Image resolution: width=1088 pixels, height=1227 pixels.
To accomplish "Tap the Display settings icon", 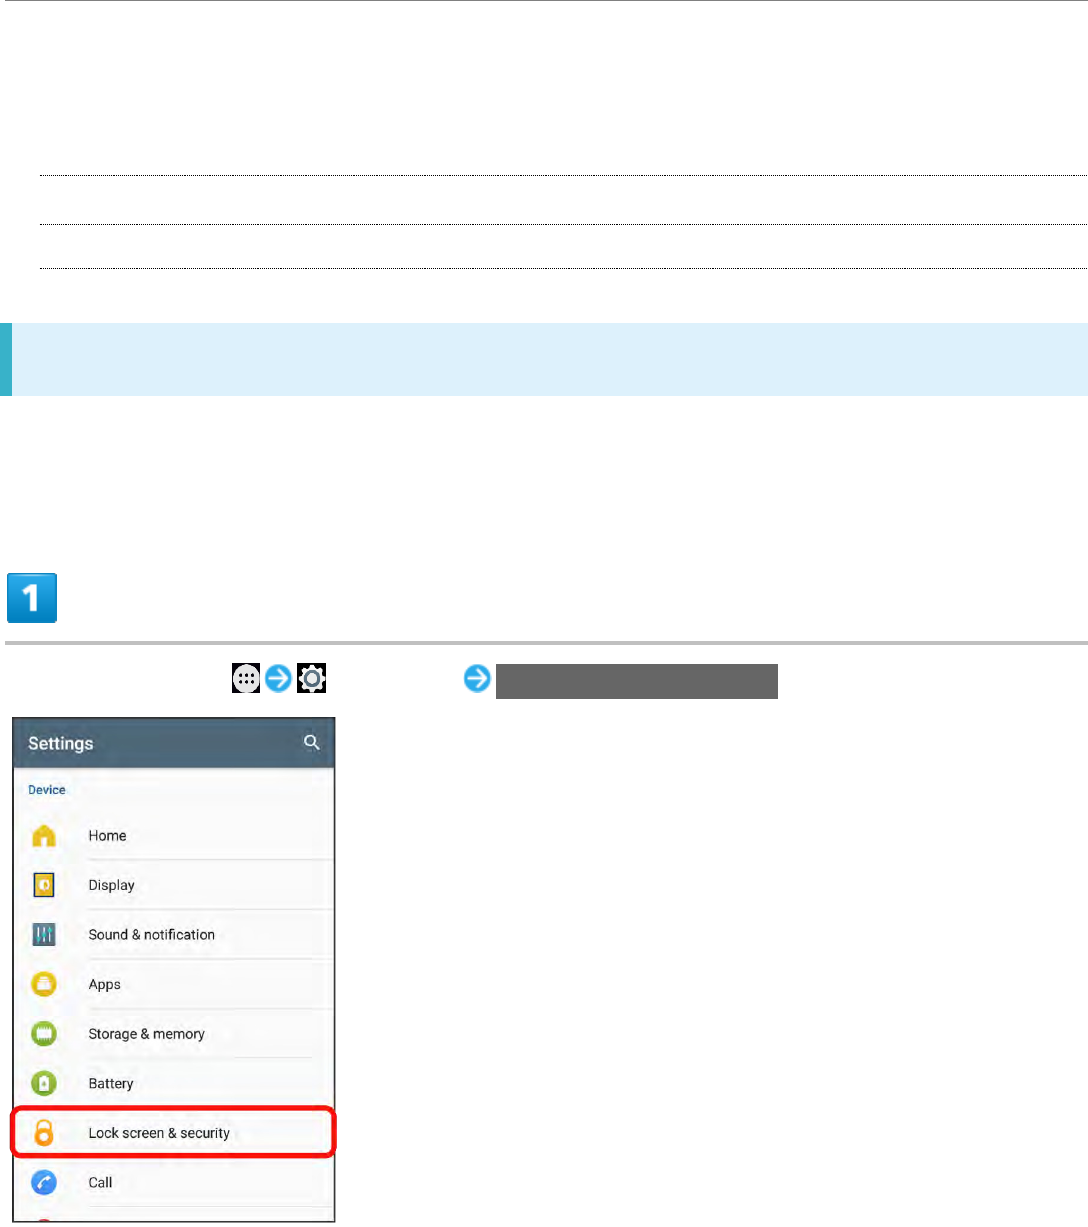I will pos(44,885).
